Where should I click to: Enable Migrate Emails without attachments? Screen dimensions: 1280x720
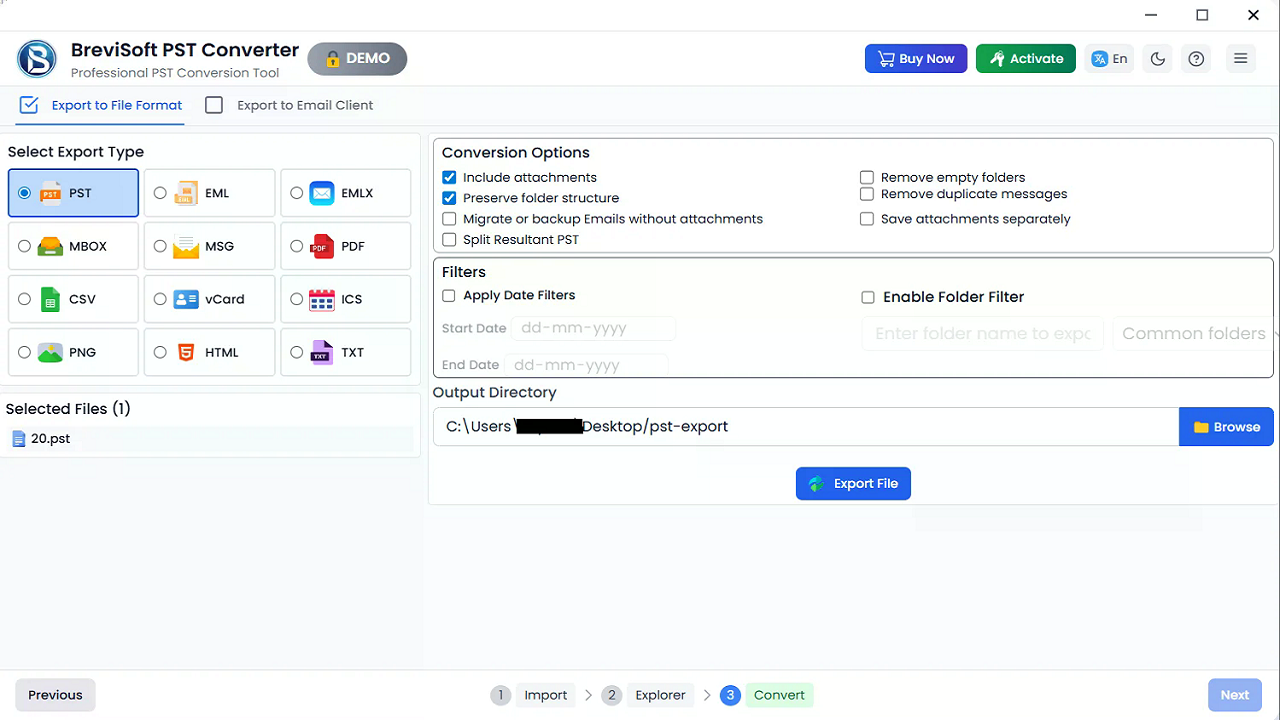point(449,219)
